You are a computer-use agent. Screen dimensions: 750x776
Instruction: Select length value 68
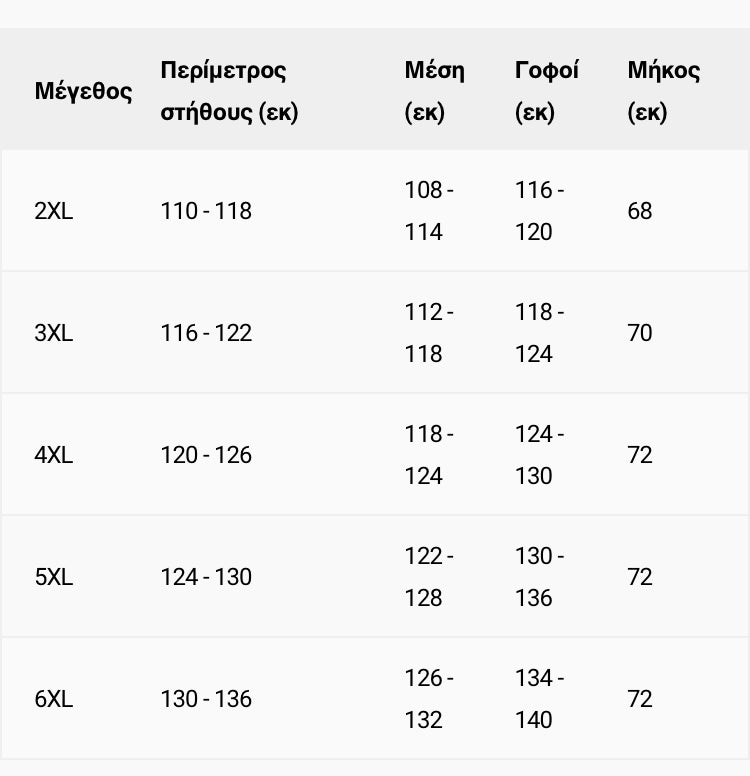[640, 211]
